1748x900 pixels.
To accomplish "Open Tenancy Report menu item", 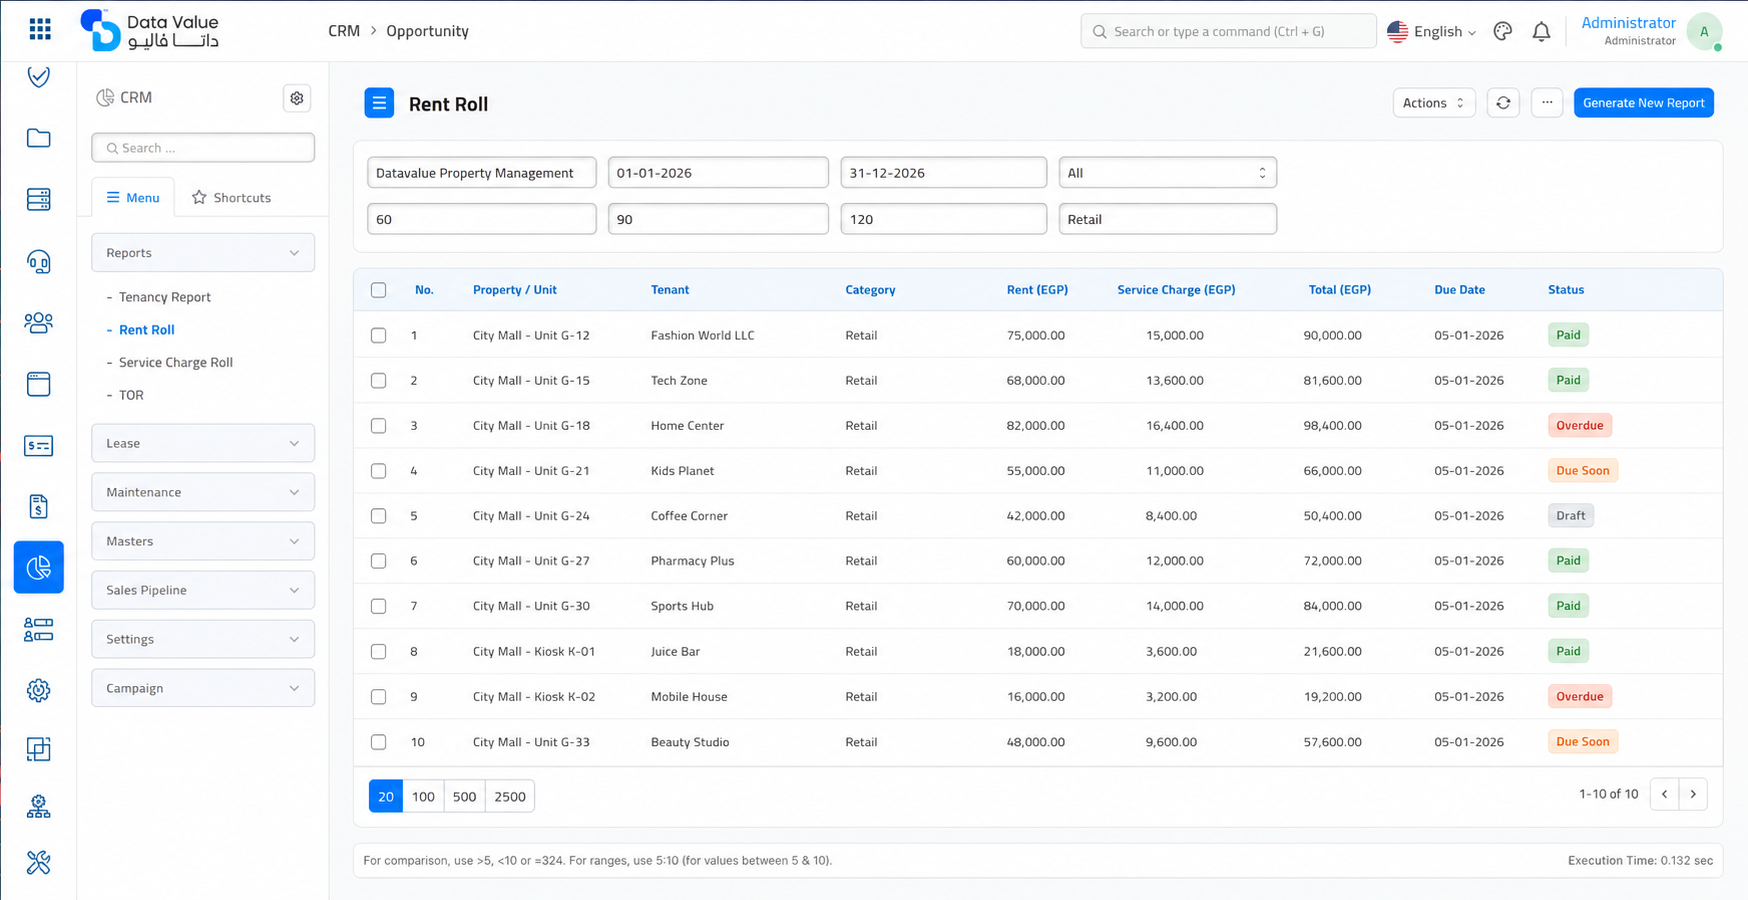I will pyautogui.click(x=165, y=297).
